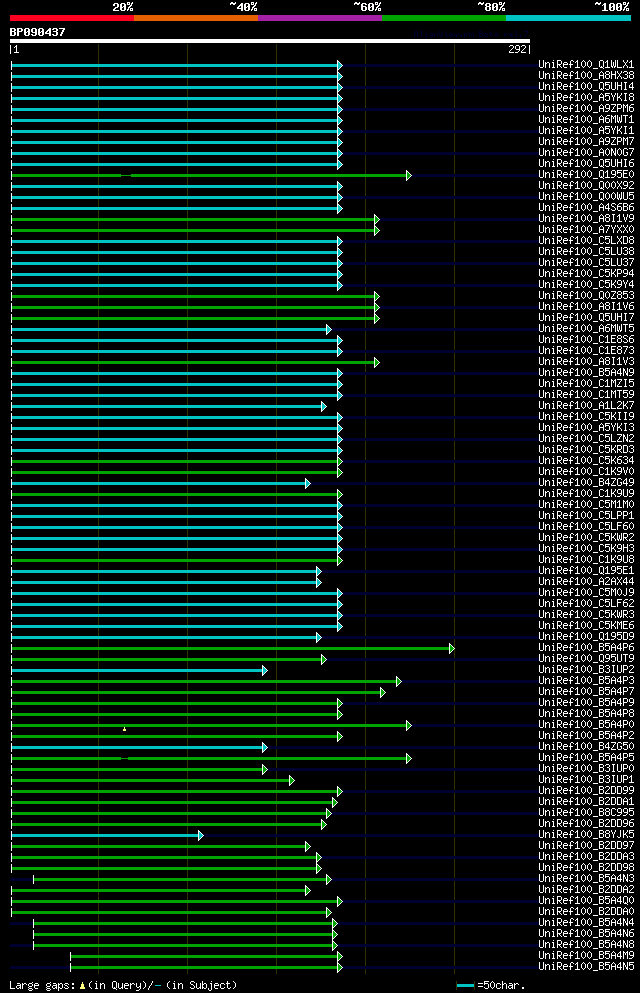640x993 pixels.
Task: Click the subject gap dash in Q195E0 alignment
Action: [x=126, y=175]
